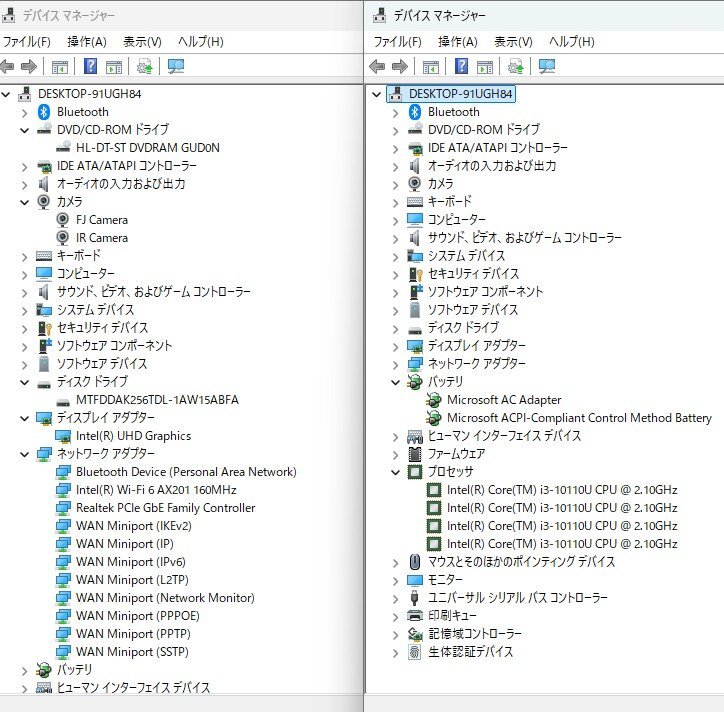Collapse カメラ node in left window
Viewport: 724px width, 712px height.
click(24, 202)
